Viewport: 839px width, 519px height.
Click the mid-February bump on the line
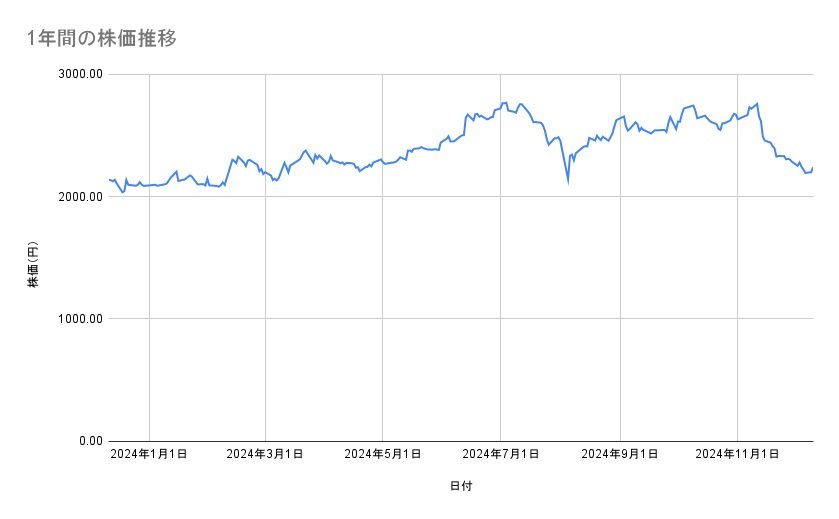point(238,156)
